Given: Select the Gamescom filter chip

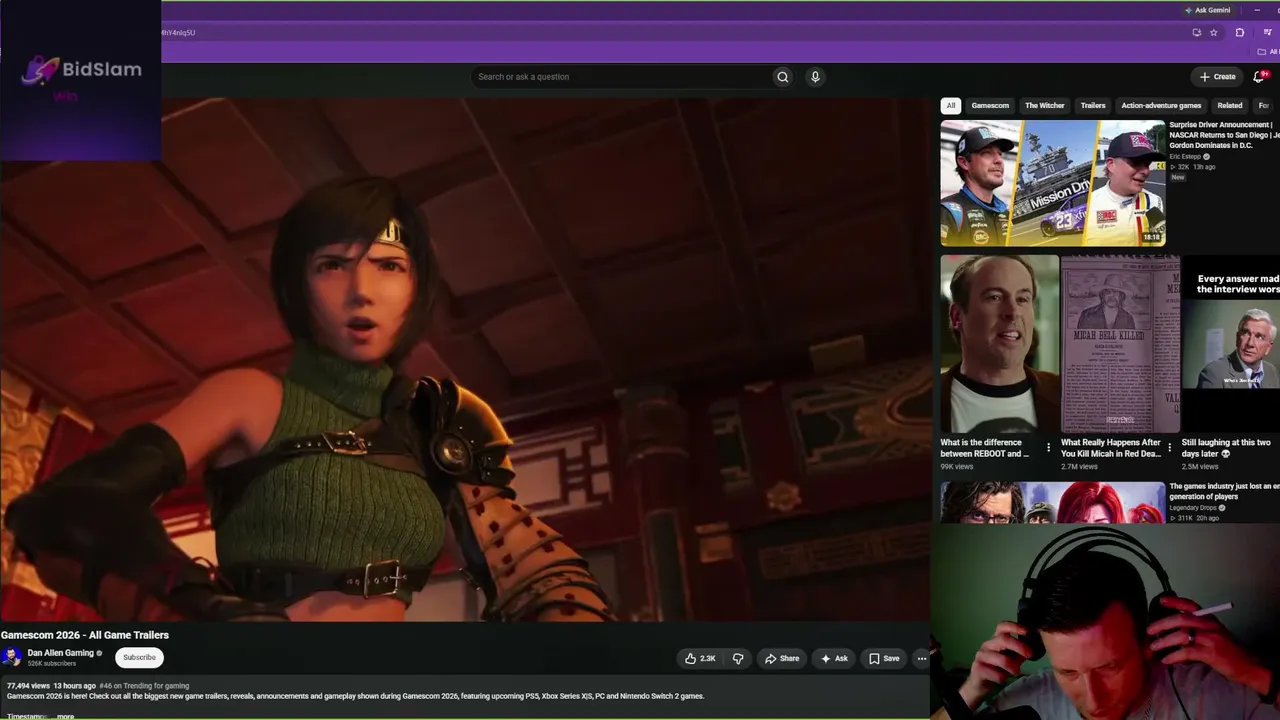Looking at the screenshot, I should click(x=990, y=106).
